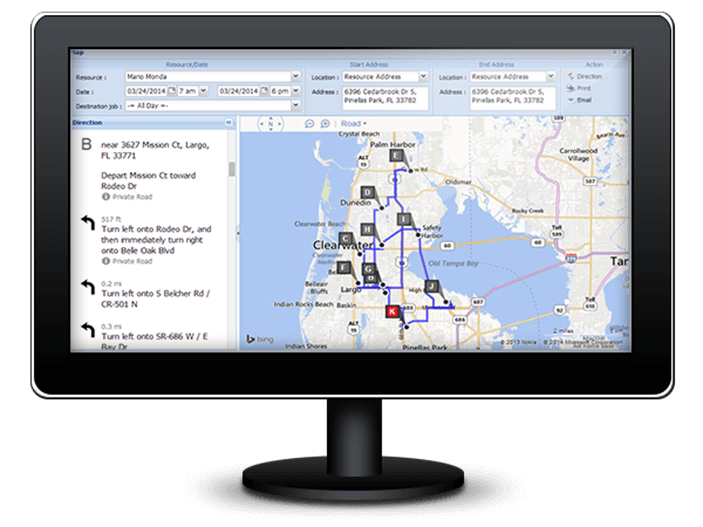Click the panel splitter collapse handle
This screenshot has width=703, height=527.
pyautogui.click(x=238, y=233)
